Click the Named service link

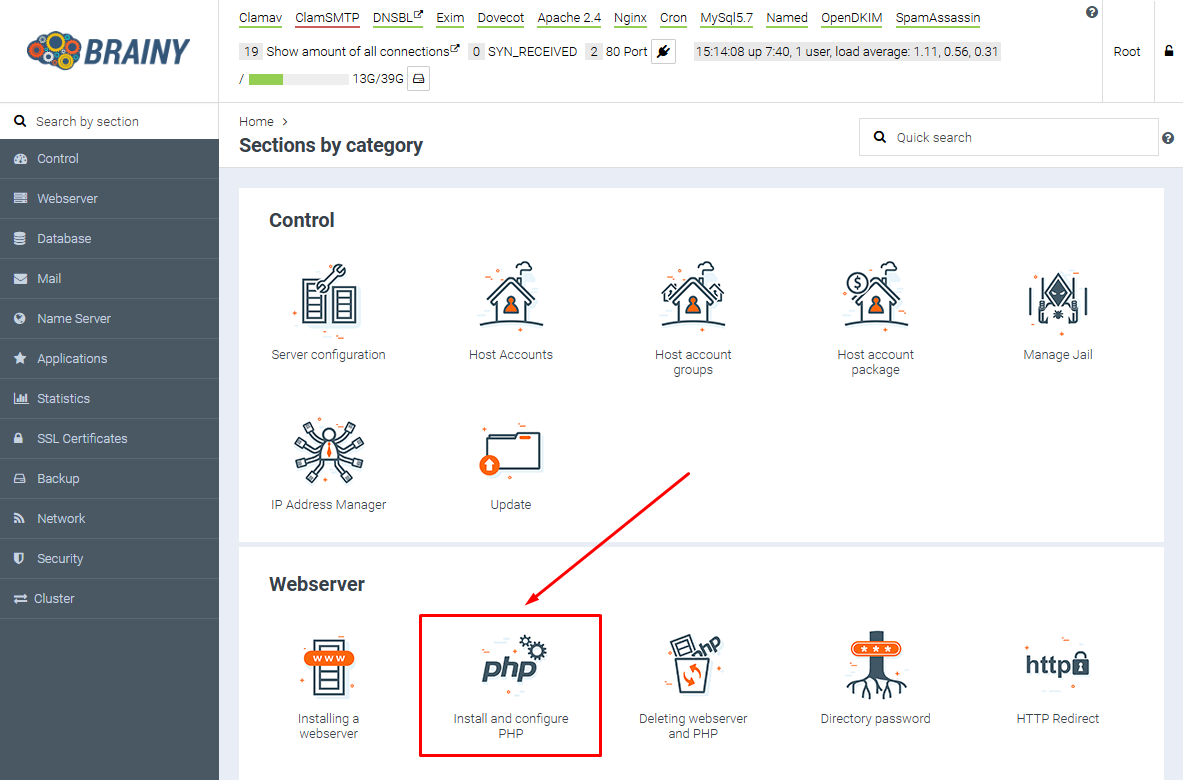point(787,17)
